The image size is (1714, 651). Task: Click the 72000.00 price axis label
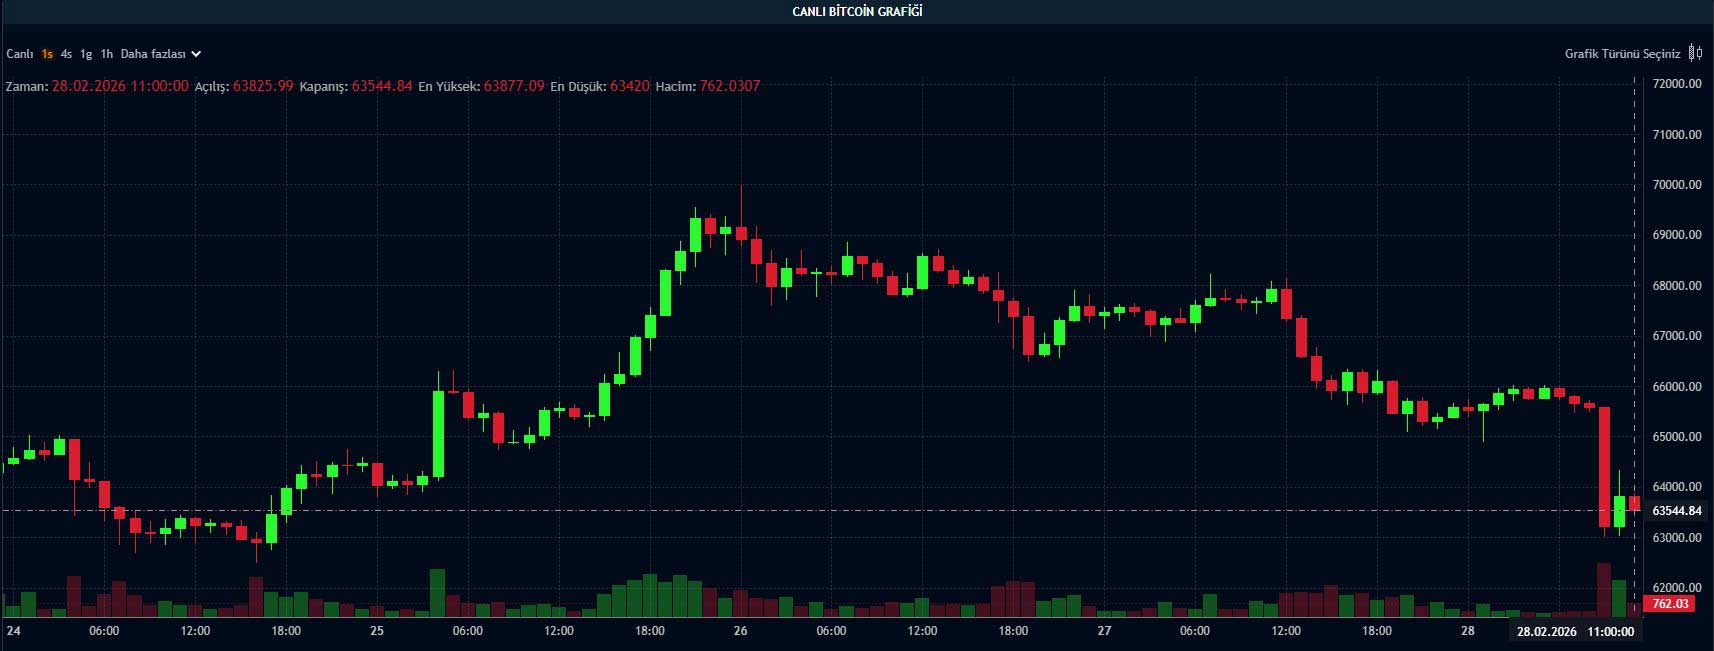pyautogui.click(x=1676, y=84)
